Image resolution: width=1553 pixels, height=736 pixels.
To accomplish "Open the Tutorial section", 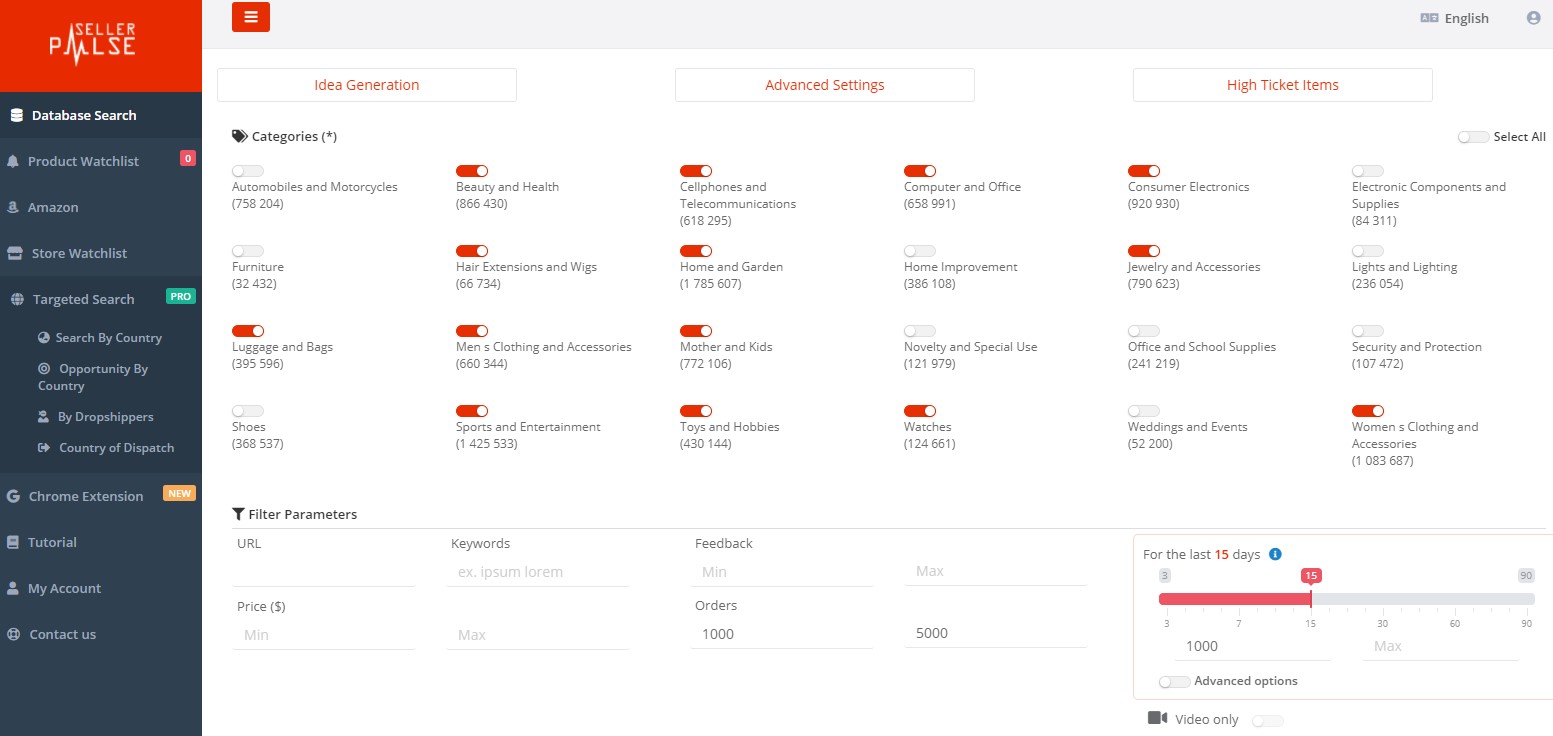I will (50, 542).
